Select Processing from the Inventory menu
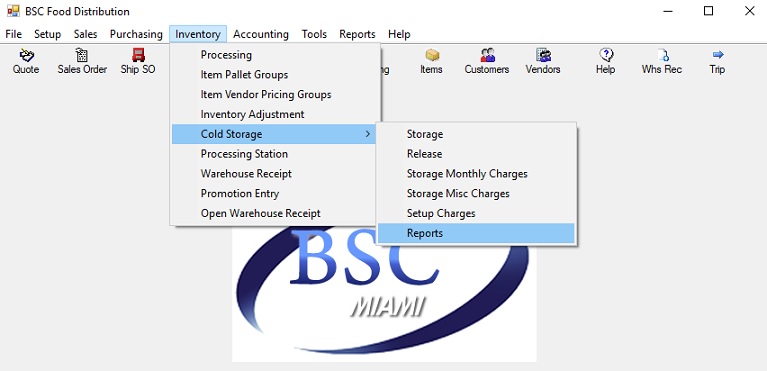 pyautogui.click(x=274, y=55)
